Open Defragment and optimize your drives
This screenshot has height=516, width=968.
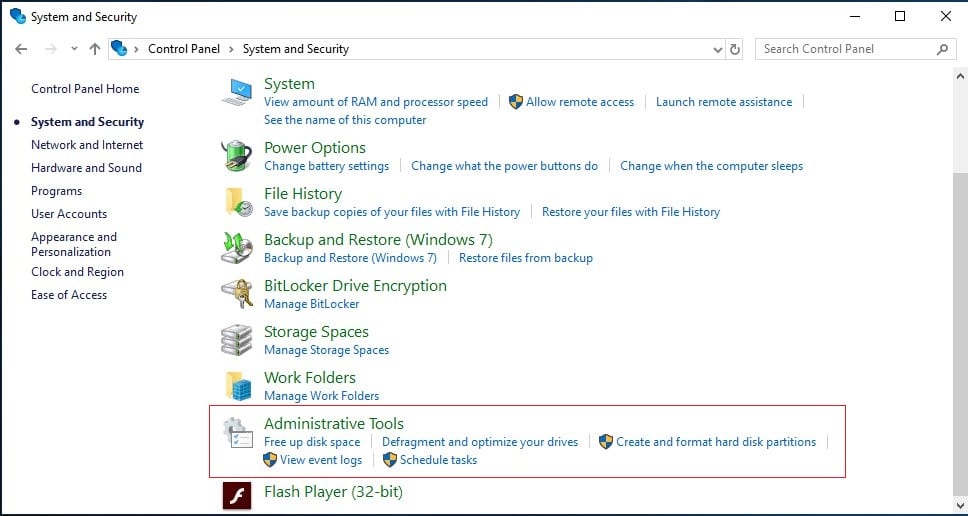(480, 442)
